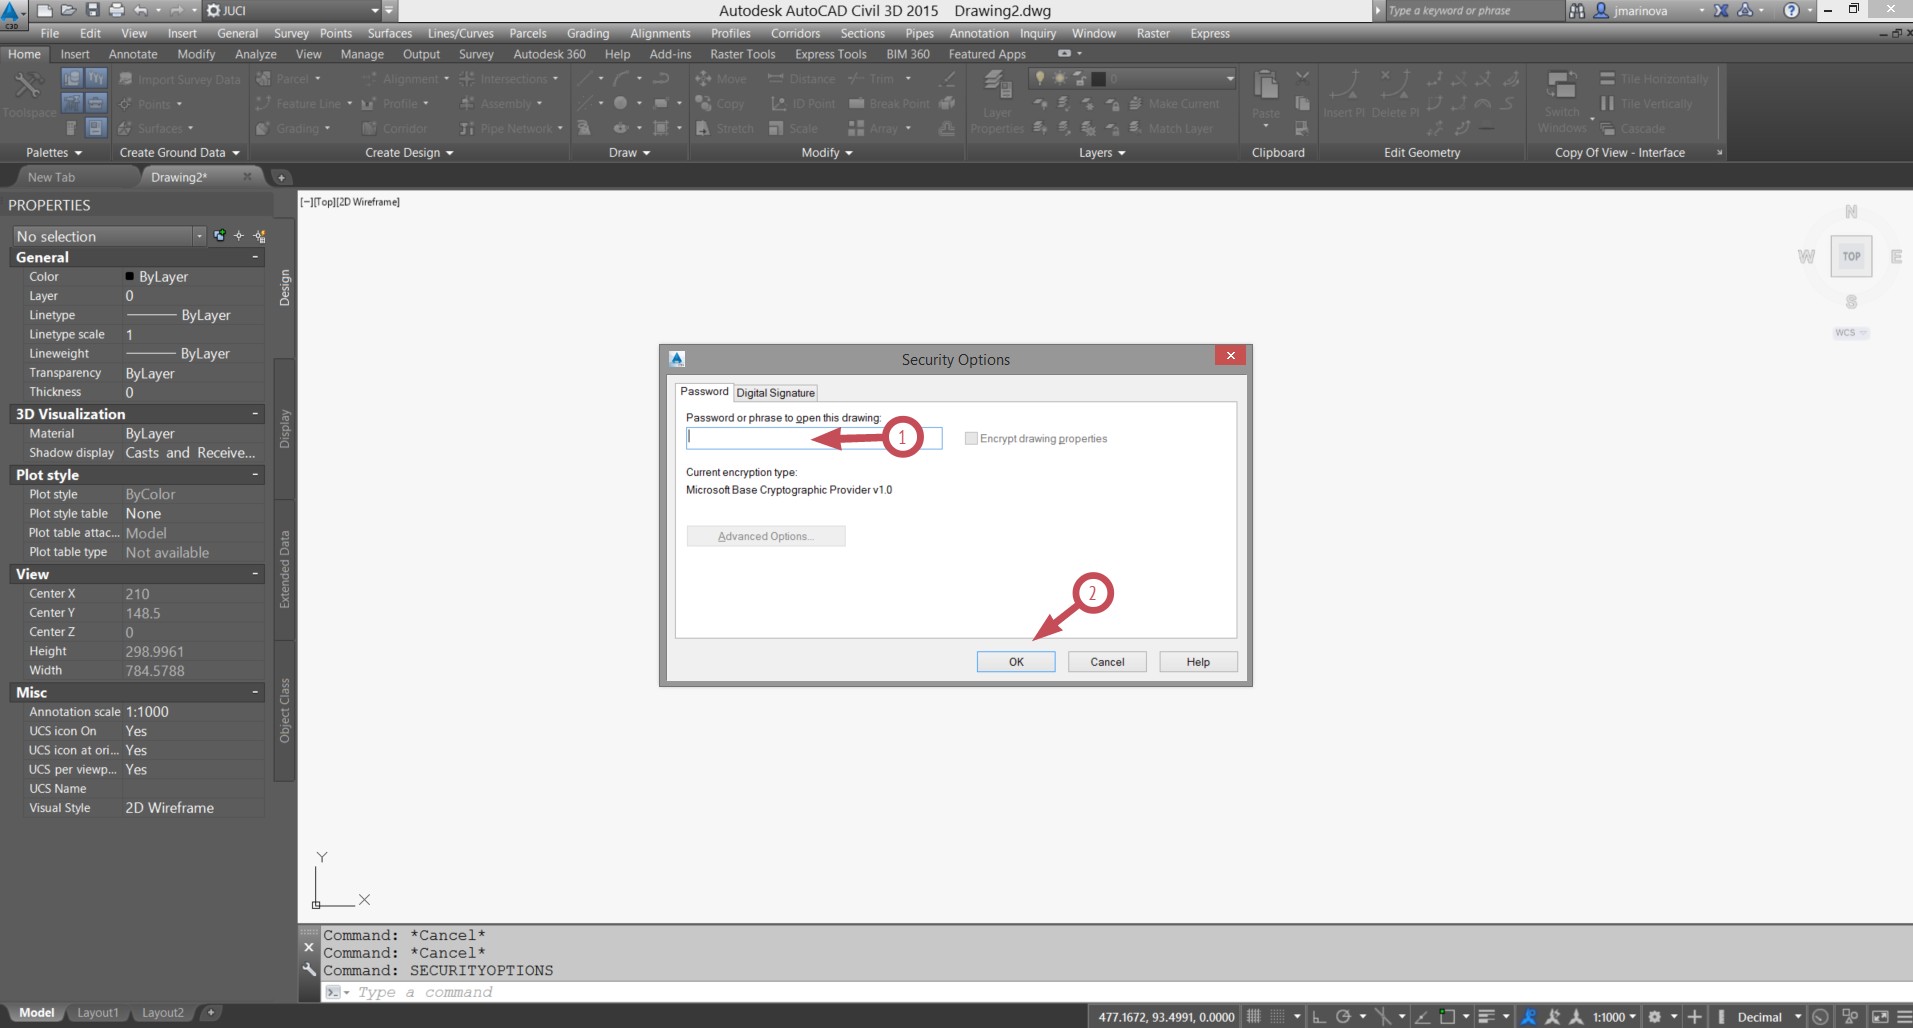1913x1028 pixels.
Task: Open the layer name dropdown in the Layers panel
Action: click(1230, 78)
